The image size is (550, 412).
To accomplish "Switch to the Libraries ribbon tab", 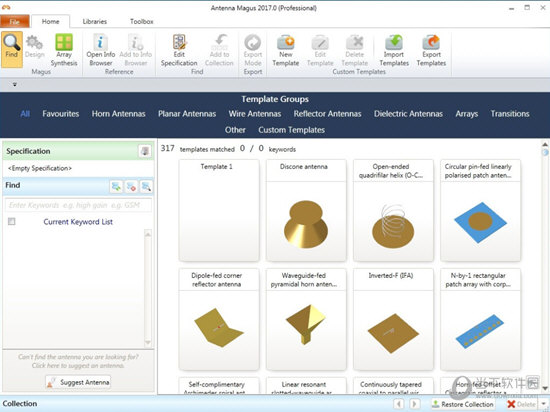I will click(x=95, y=21).
